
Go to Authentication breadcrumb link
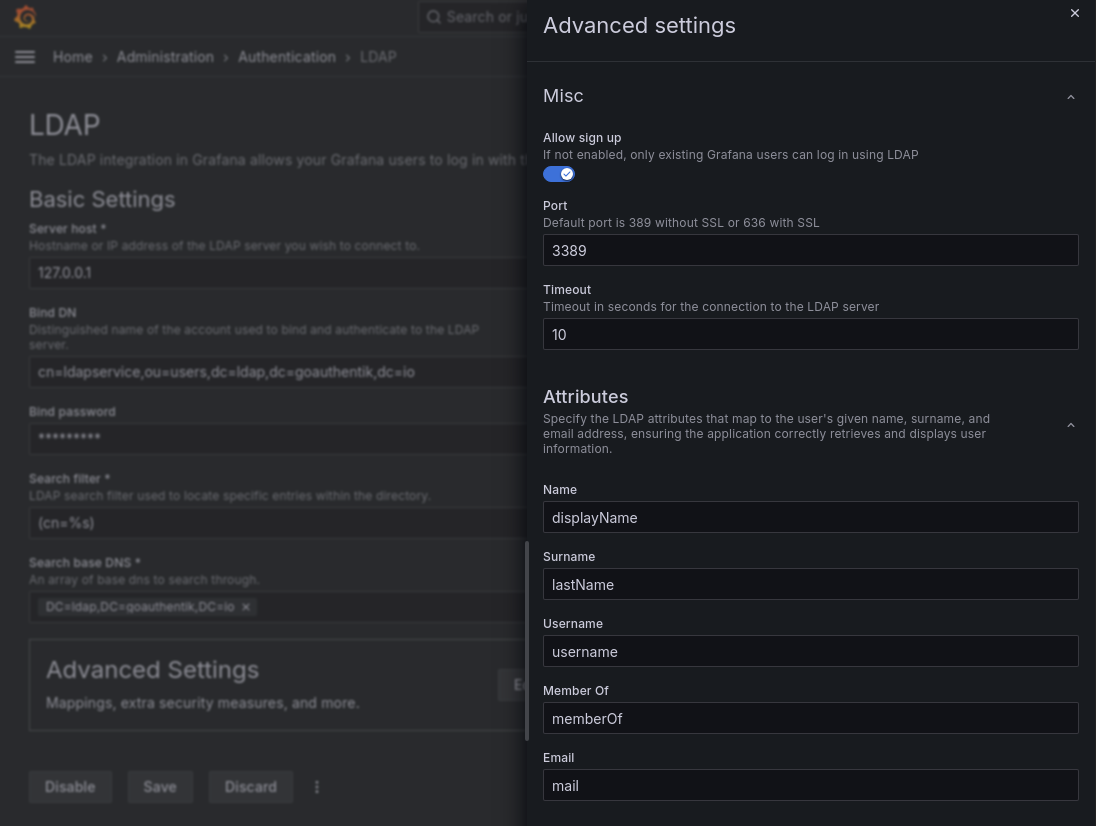click(287, 57)
